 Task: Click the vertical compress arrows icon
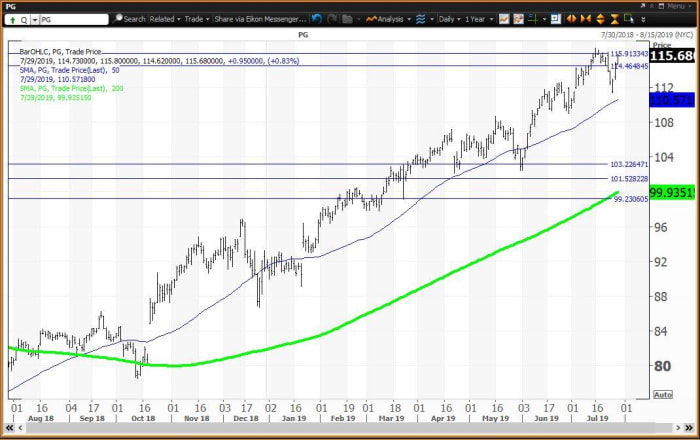pyautogui.click(x=614, y=19)
